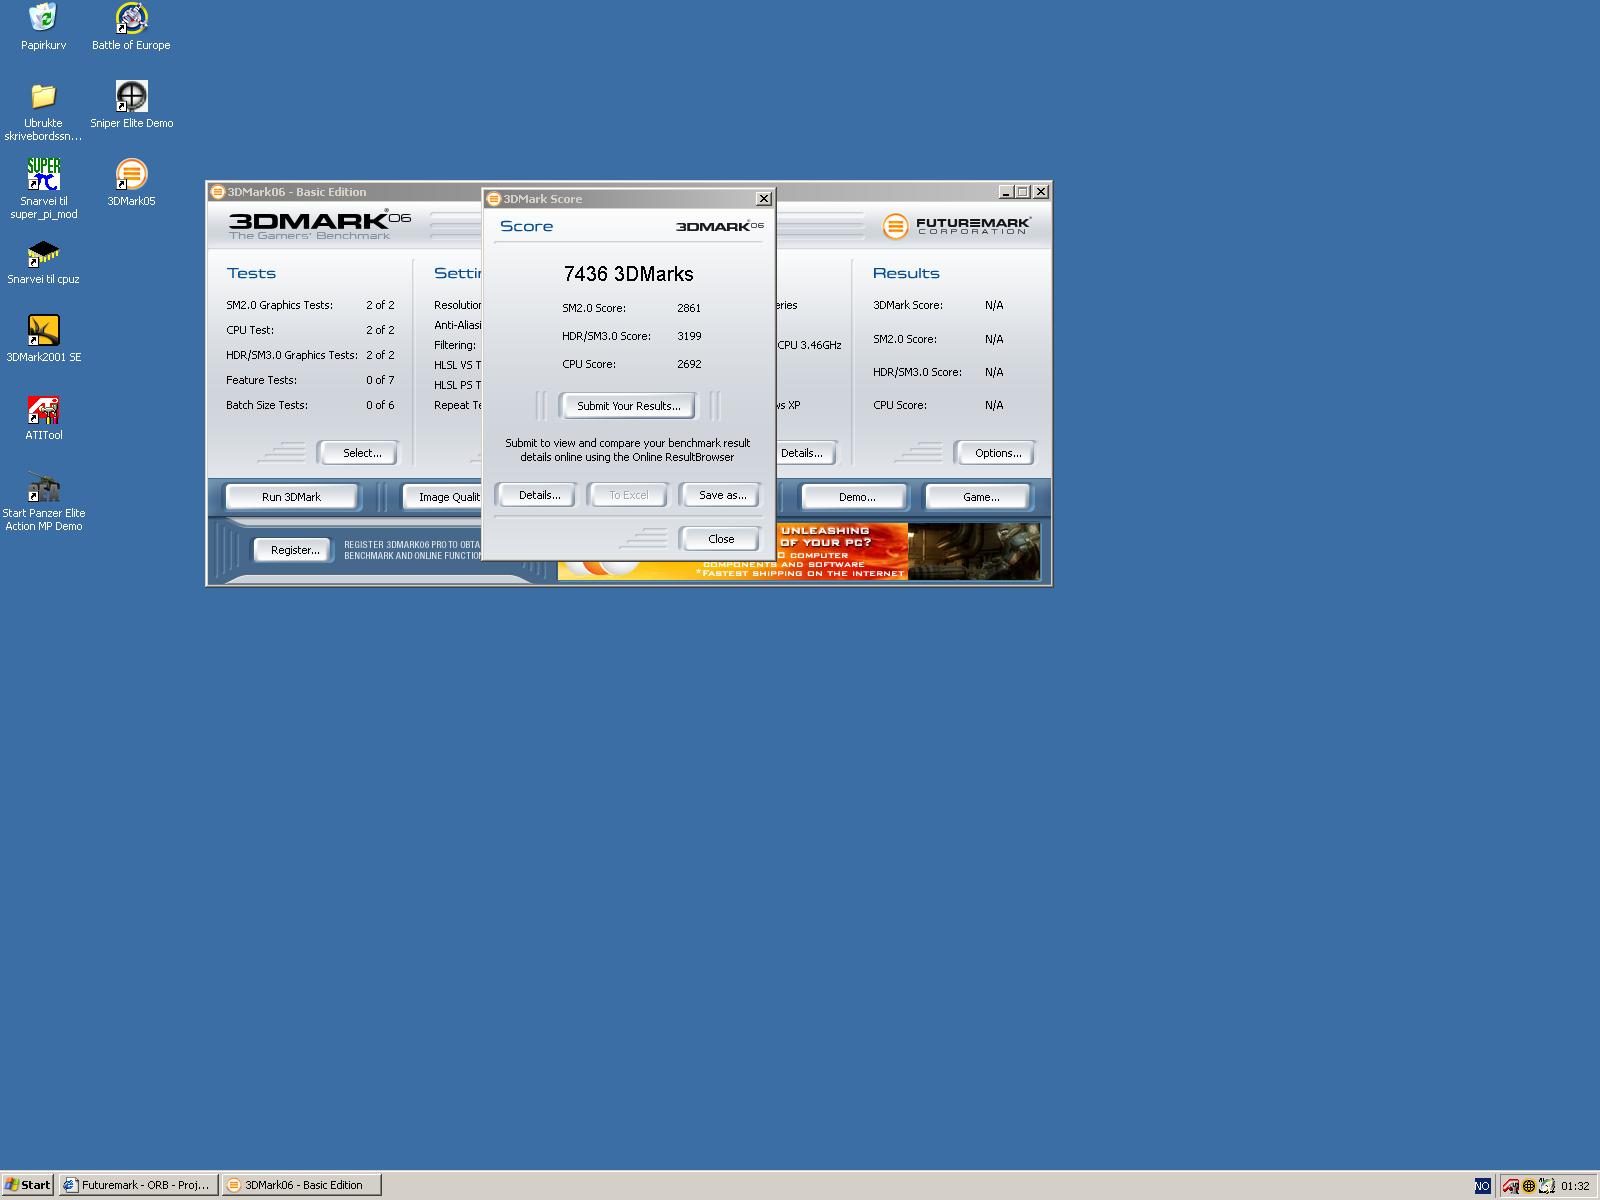This screenshot has height=1200, width=1600.
Task: Click the Batch Size Tests row label
Action: tap(267, 405)
